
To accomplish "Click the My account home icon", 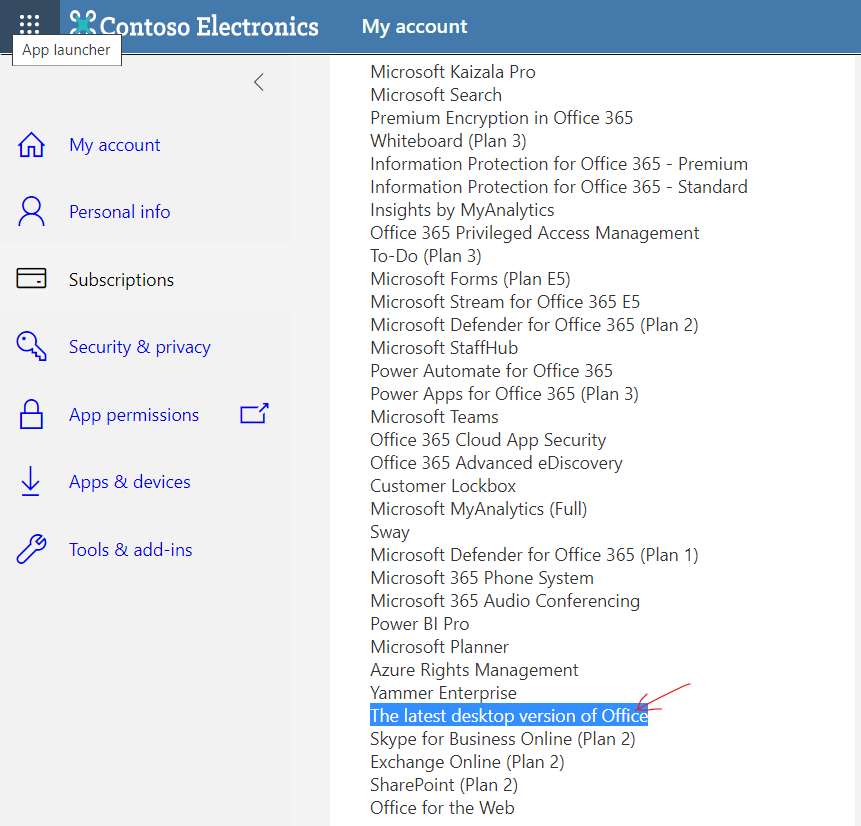I will (x=31, y=145).
